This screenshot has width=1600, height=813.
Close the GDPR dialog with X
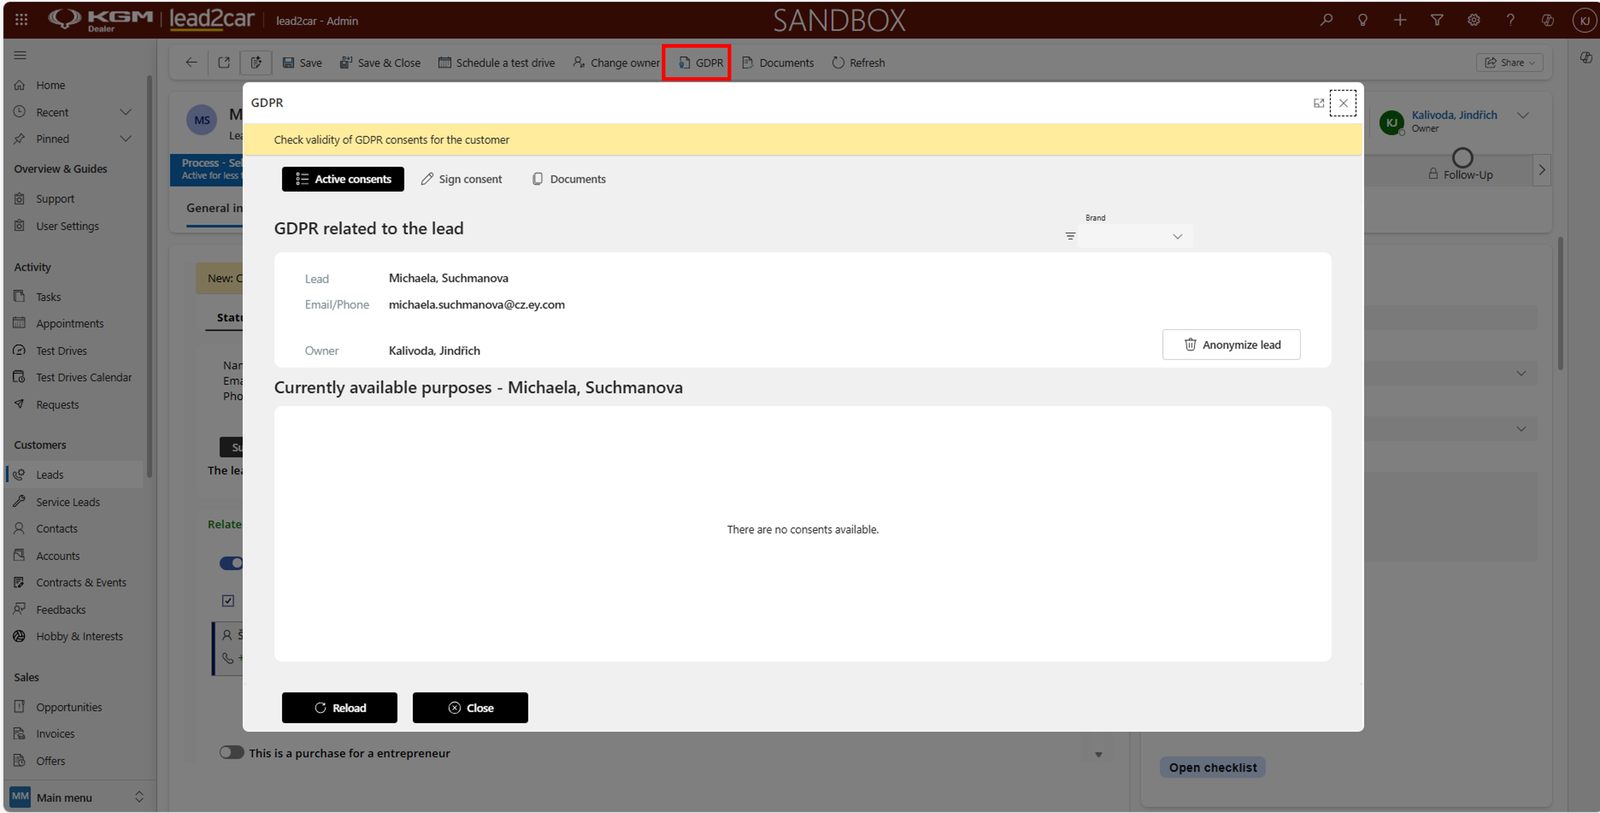[1344, 103]
